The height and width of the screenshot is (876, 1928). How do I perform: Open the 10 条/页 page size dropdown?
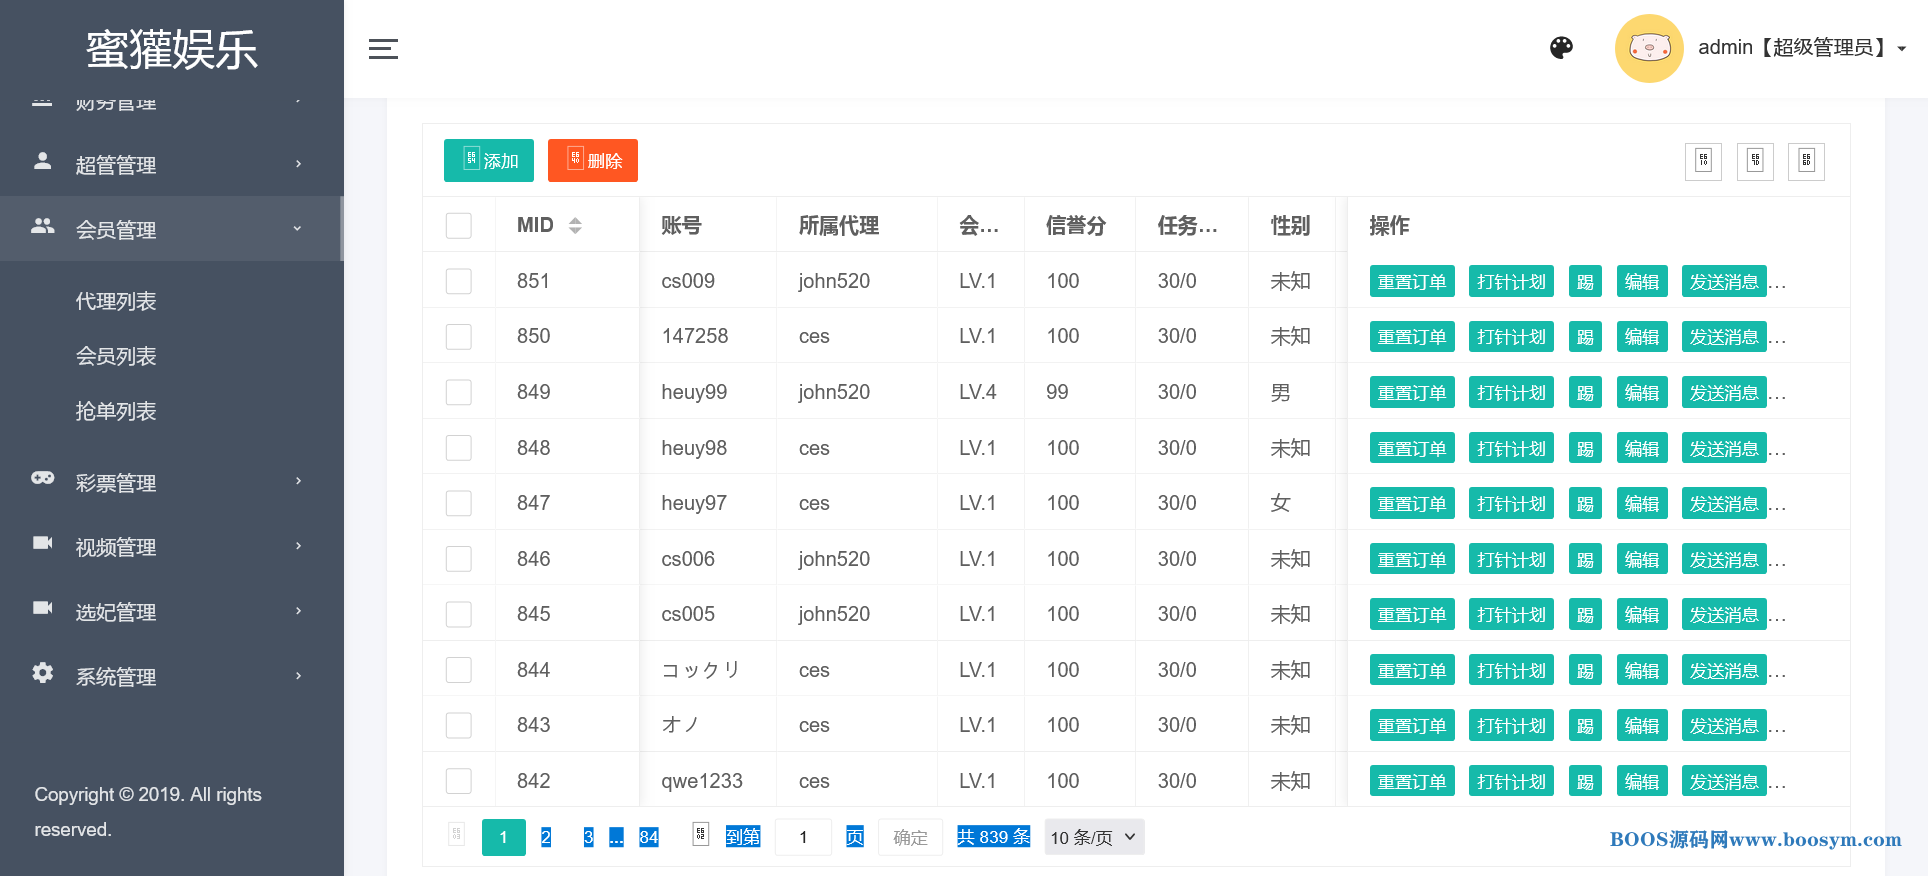1094,837
